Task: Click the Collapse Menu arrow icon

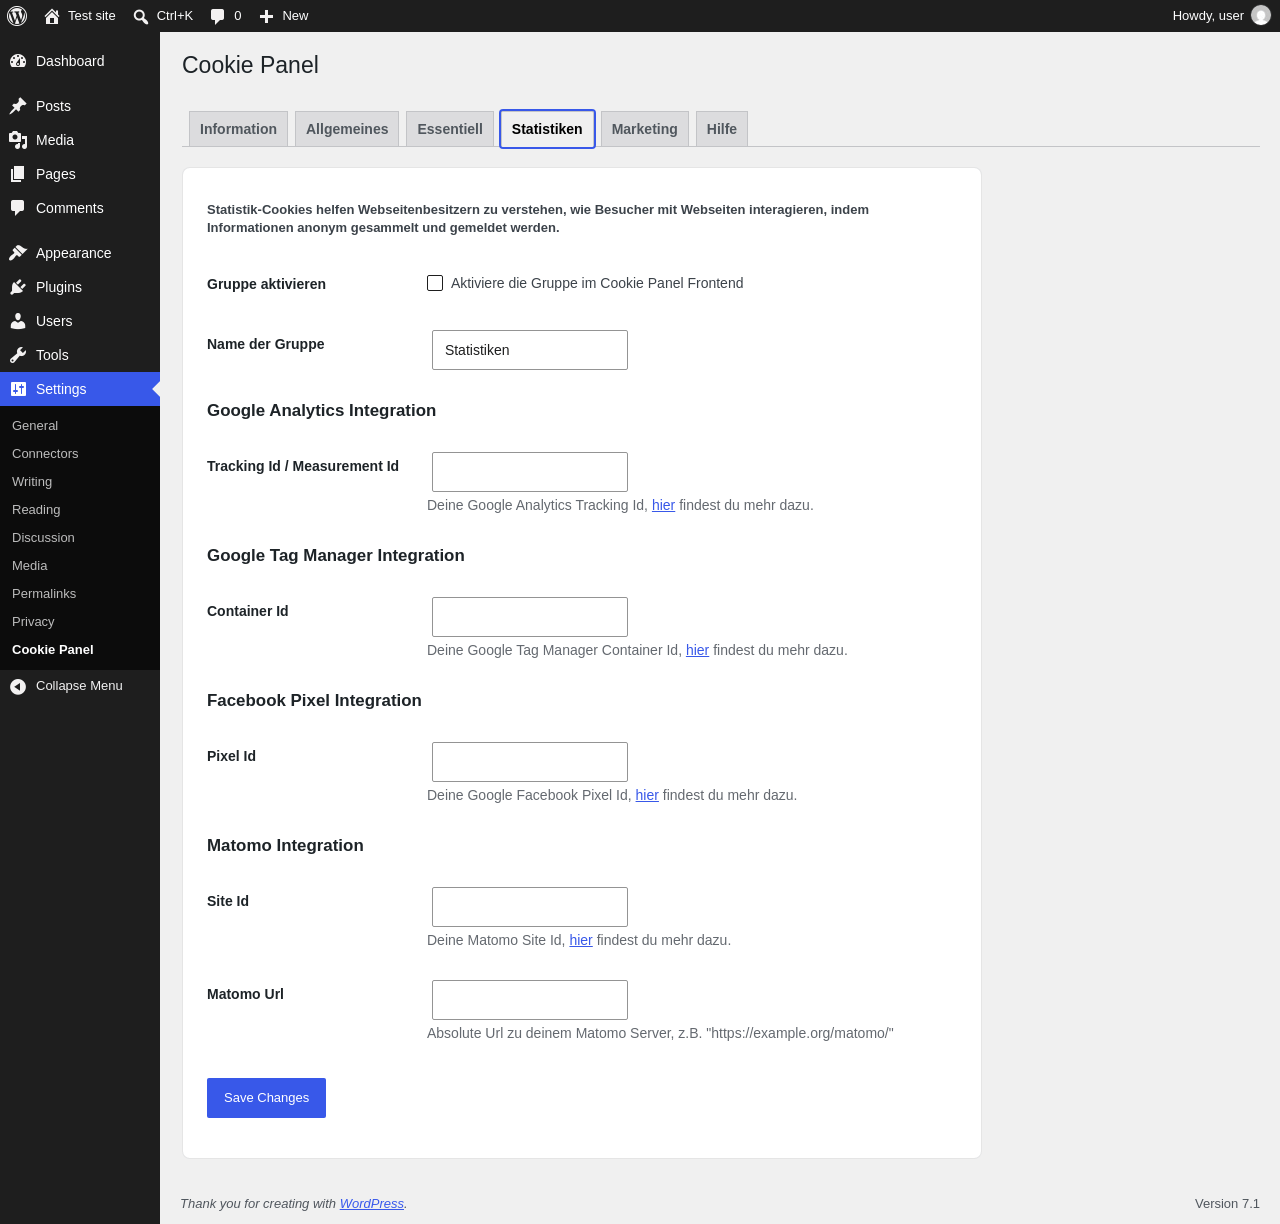Action: click(18, 686)
